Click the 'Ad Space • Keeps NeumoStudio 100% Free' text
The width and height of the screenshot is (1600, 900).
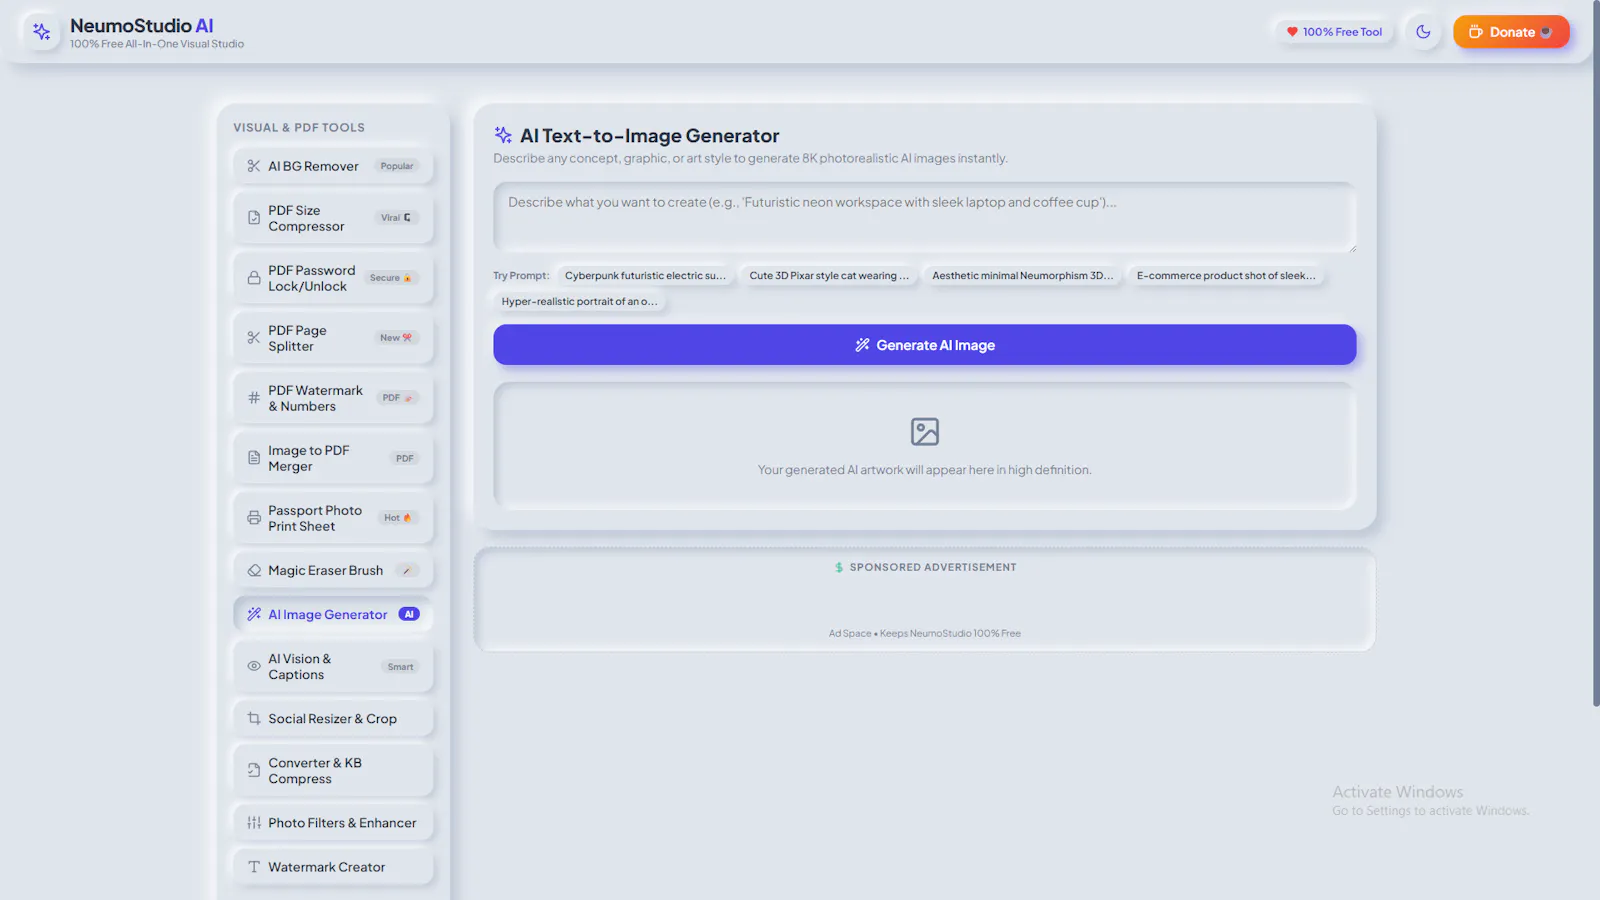coord(925,633)
